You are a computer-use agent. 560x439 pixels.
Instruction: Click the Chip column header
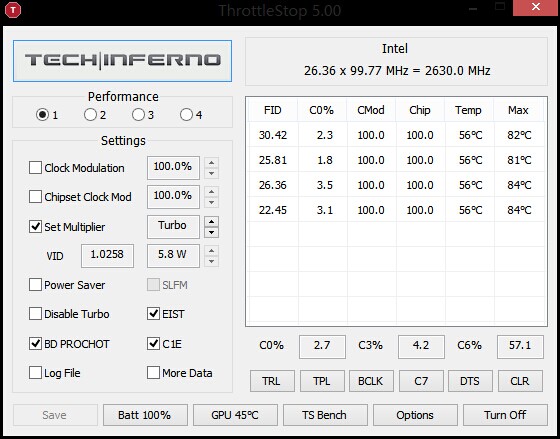[x=420, y=110]
